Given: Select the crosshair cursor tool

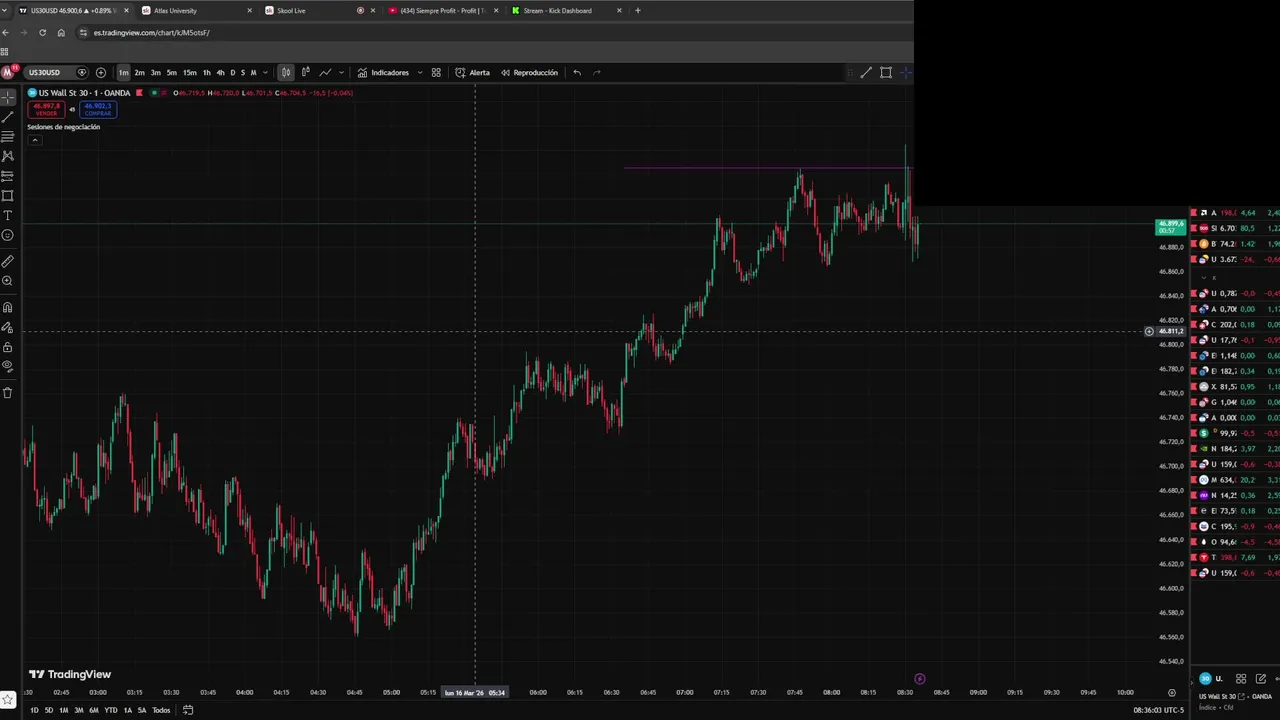Looking at the screenshot, I should (x=7, y=97).
